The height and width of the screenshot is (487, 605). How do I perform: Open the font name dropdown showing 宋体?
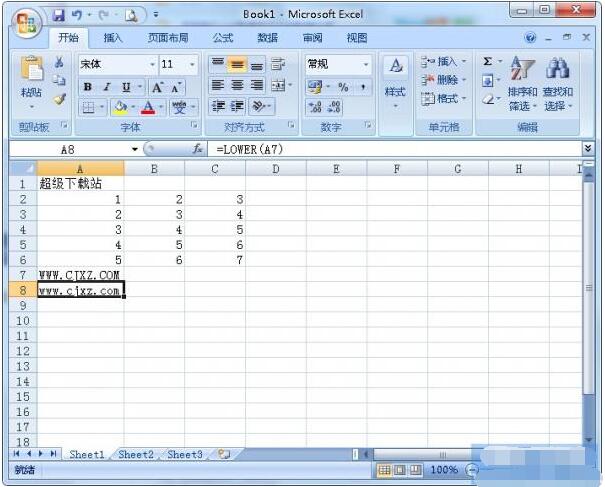118,64
